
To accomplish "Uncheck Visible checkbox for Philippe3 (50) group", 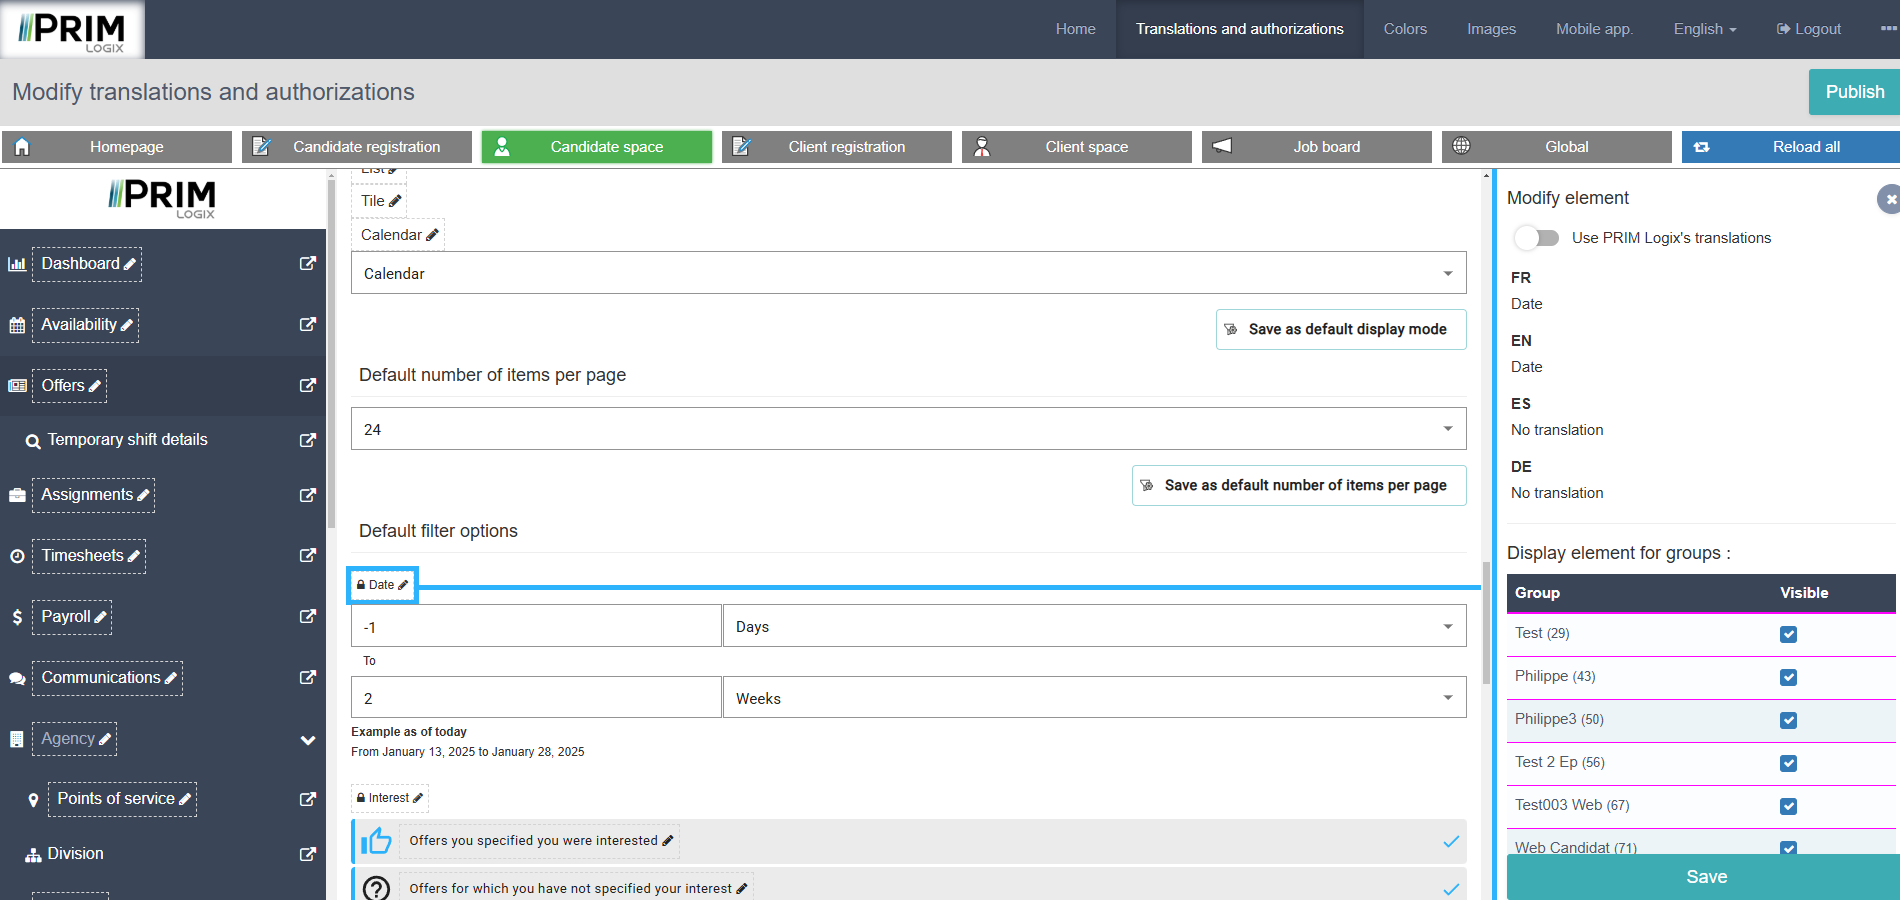I will (1788, 720).
